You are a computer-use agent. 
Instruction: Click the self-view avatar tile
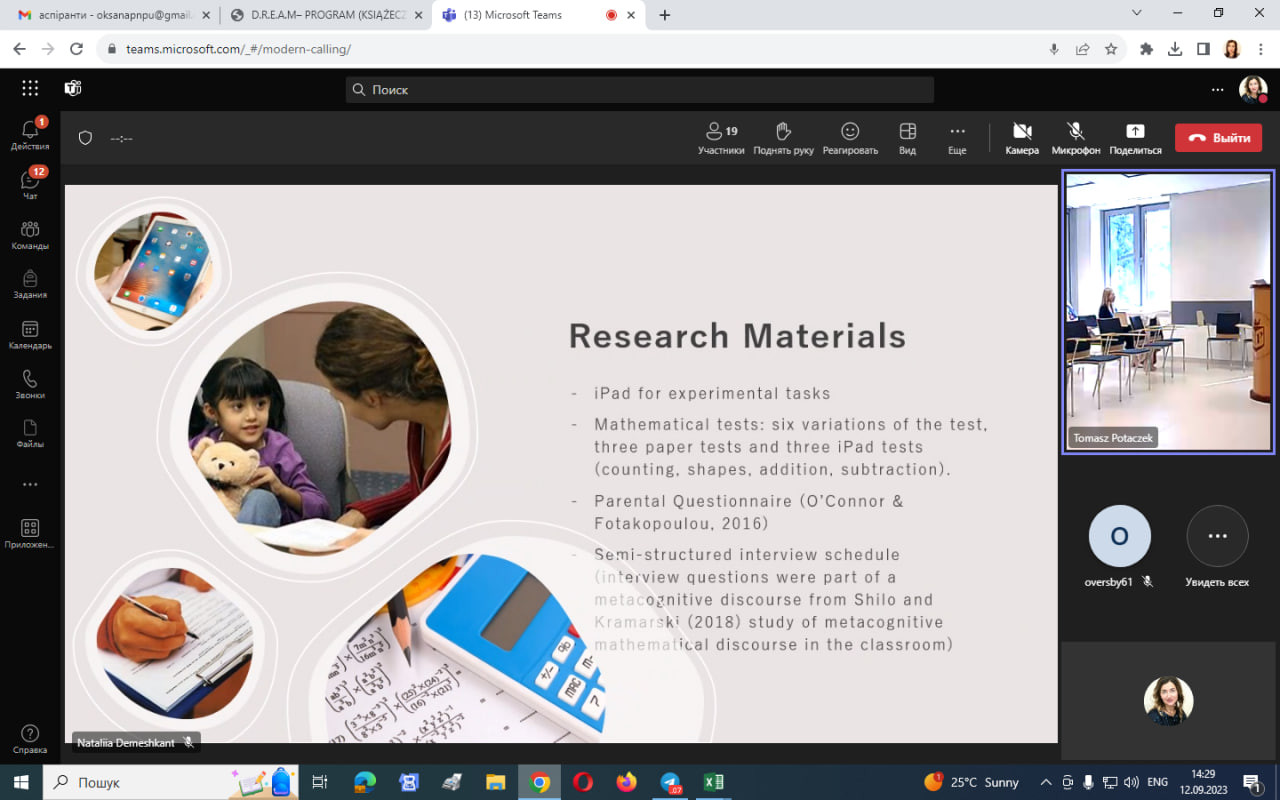[x=1168, y=700]
